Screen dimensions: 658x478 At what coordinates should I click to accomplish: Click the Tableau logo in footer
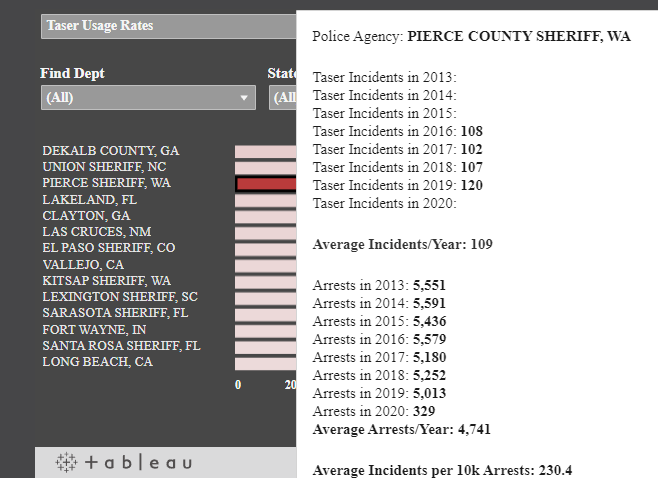click(x=124, y=462)
